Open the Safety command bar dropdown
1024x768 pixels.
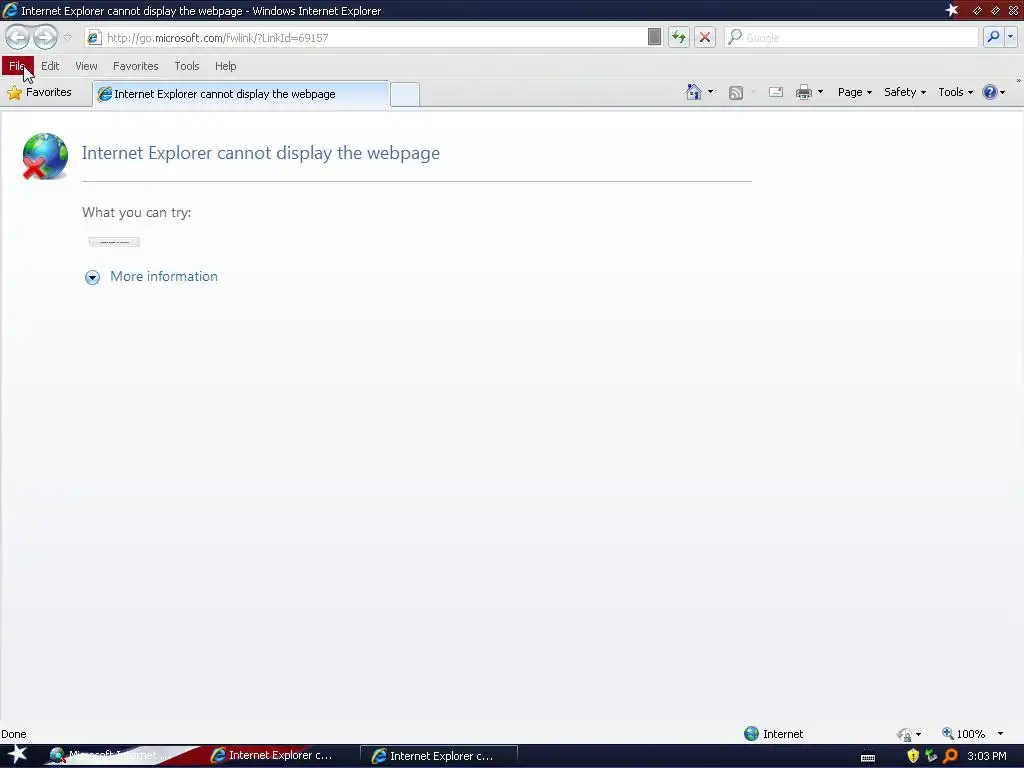pos(905,92)
